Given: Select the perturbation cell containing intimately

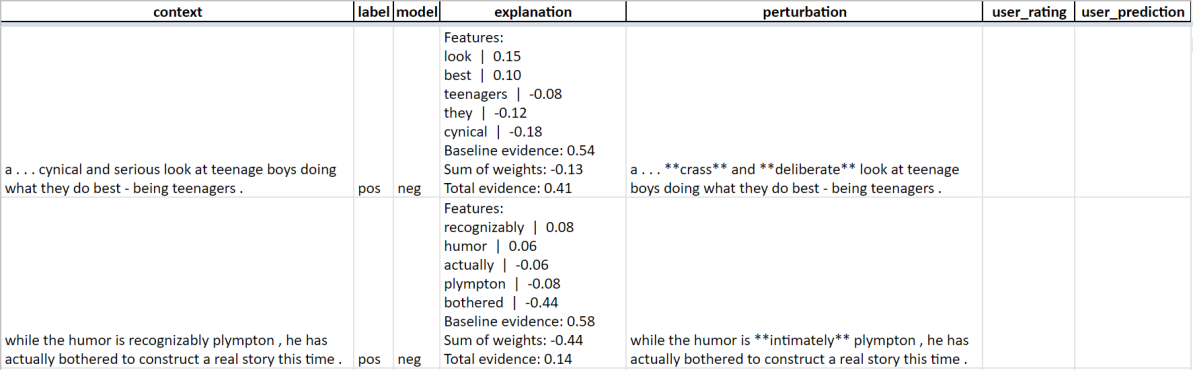Looking at the screenshot, I should coord(805,283).
